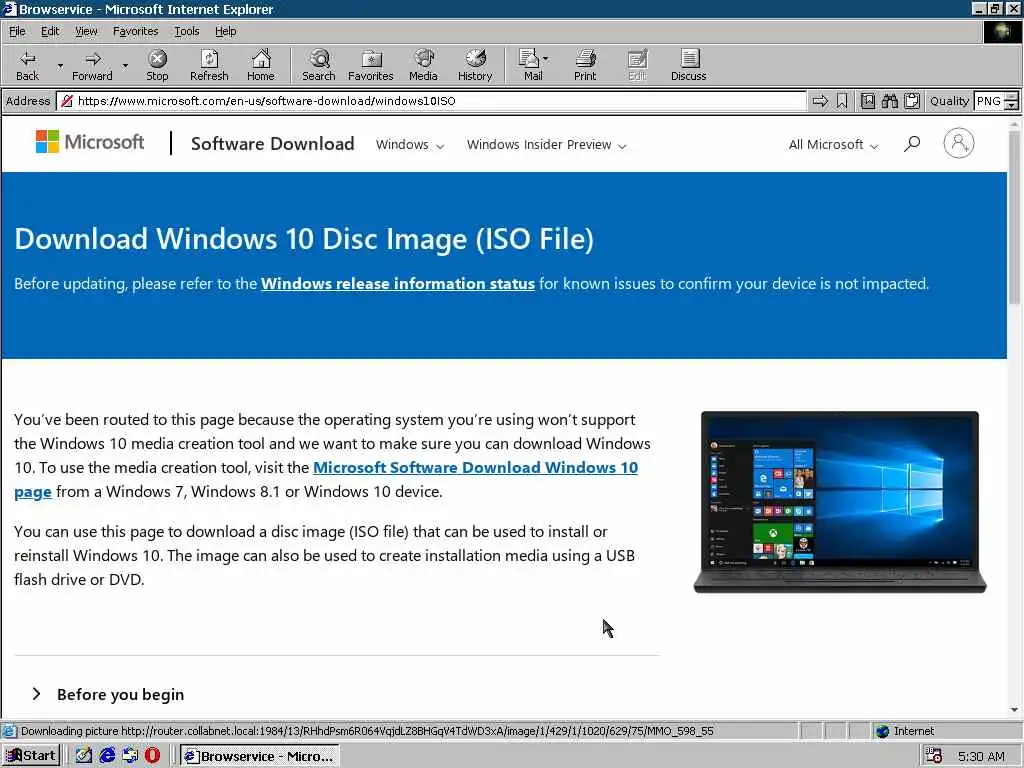
Task: Click the Software Download heading link
Action: (x=272, y=144)
